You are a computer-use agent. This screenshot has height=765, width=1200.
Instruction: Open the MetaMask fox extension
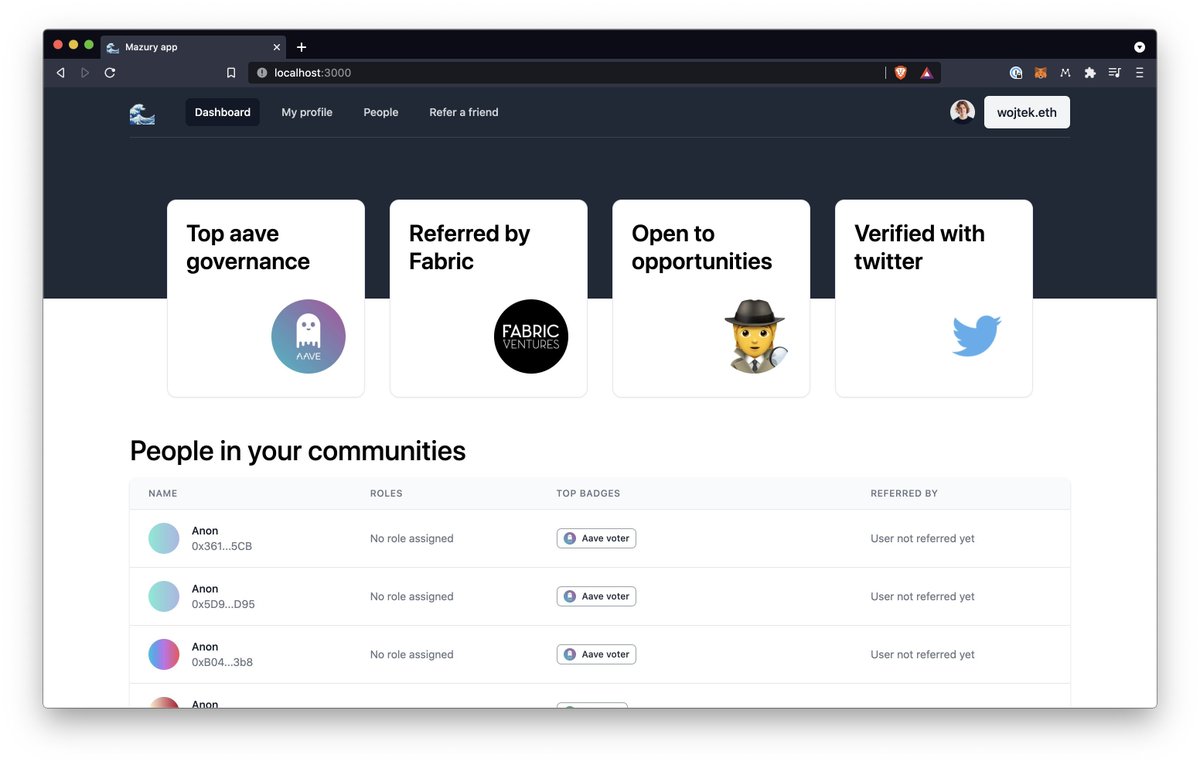pyautogui.click(x=1041, y=73)
